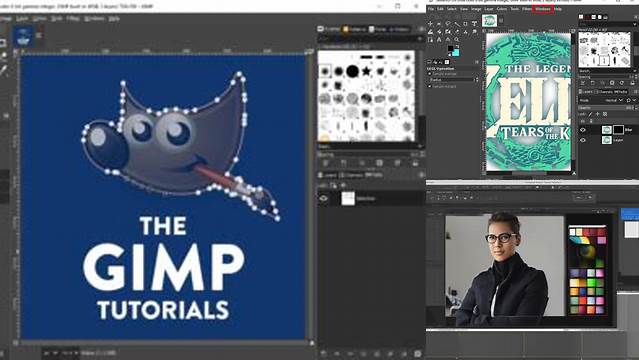Click the lock pixels pencil icon
Viewport: 639px width, 360px height.
(x=590, y=114)
